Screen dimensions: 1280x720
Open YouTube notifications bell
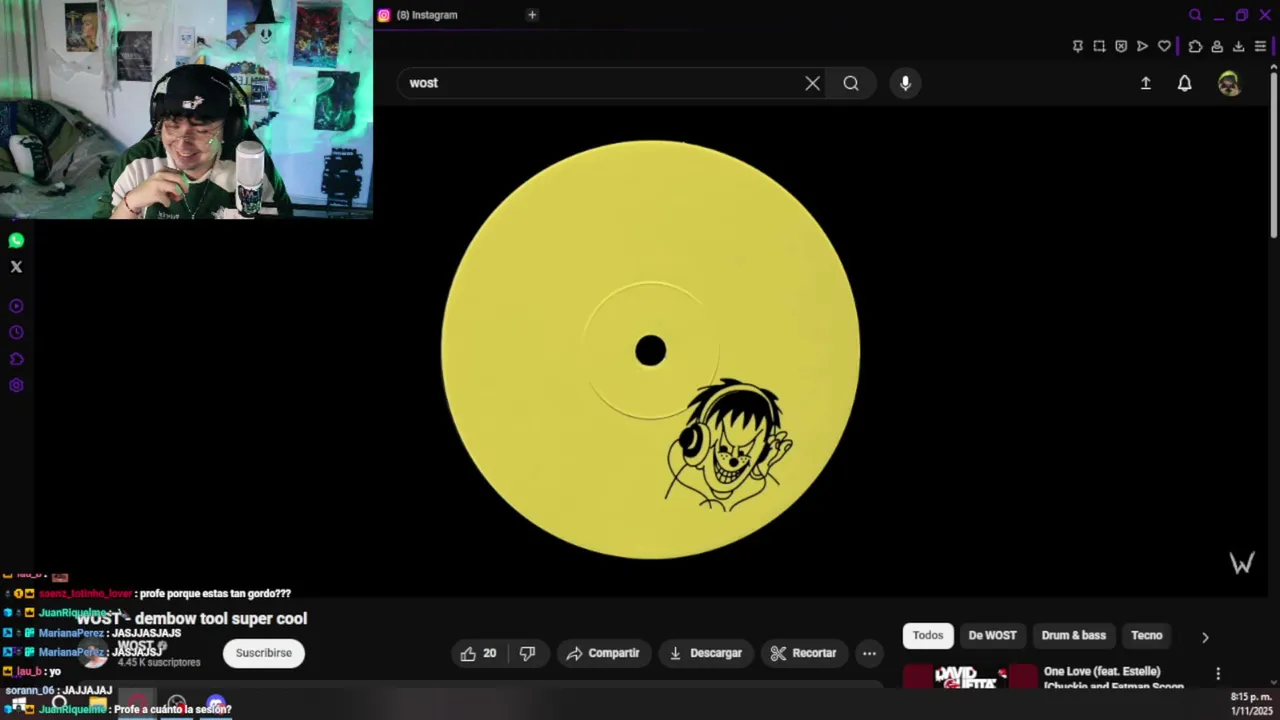point(1184,83)
